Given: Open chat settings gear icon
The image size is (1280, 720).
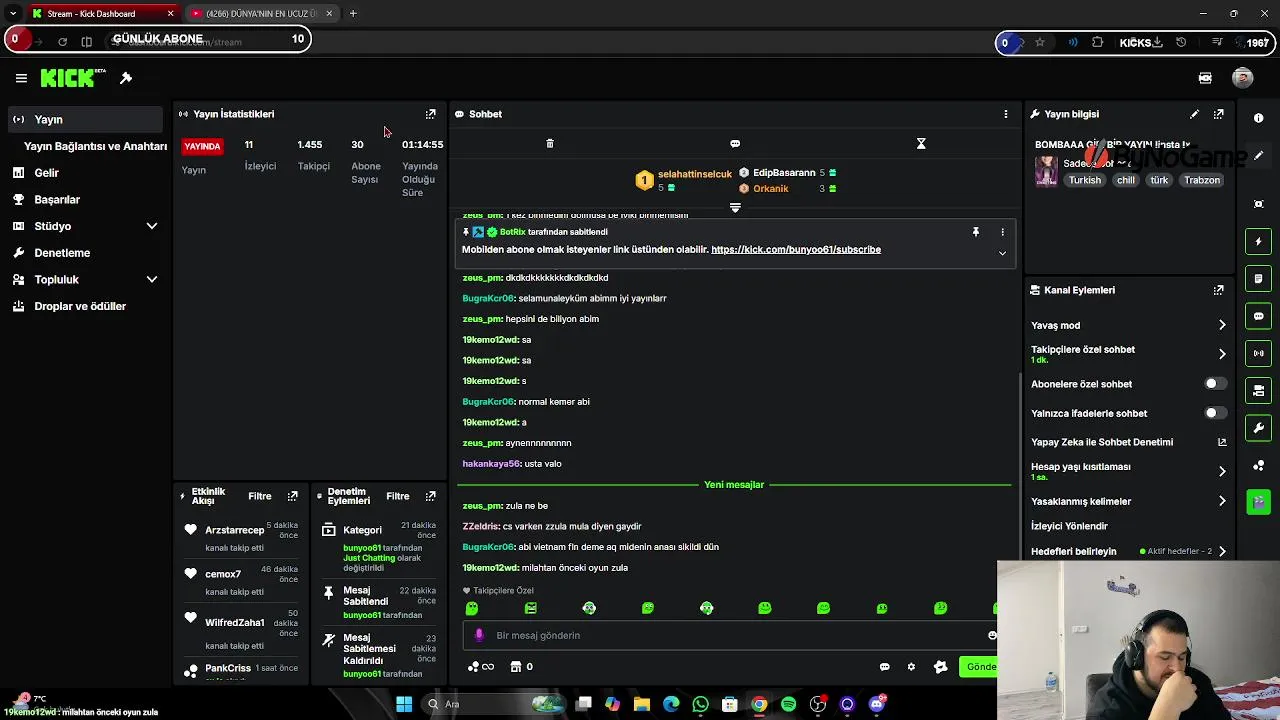Looking at the screenshot, I should coord(911,667).
